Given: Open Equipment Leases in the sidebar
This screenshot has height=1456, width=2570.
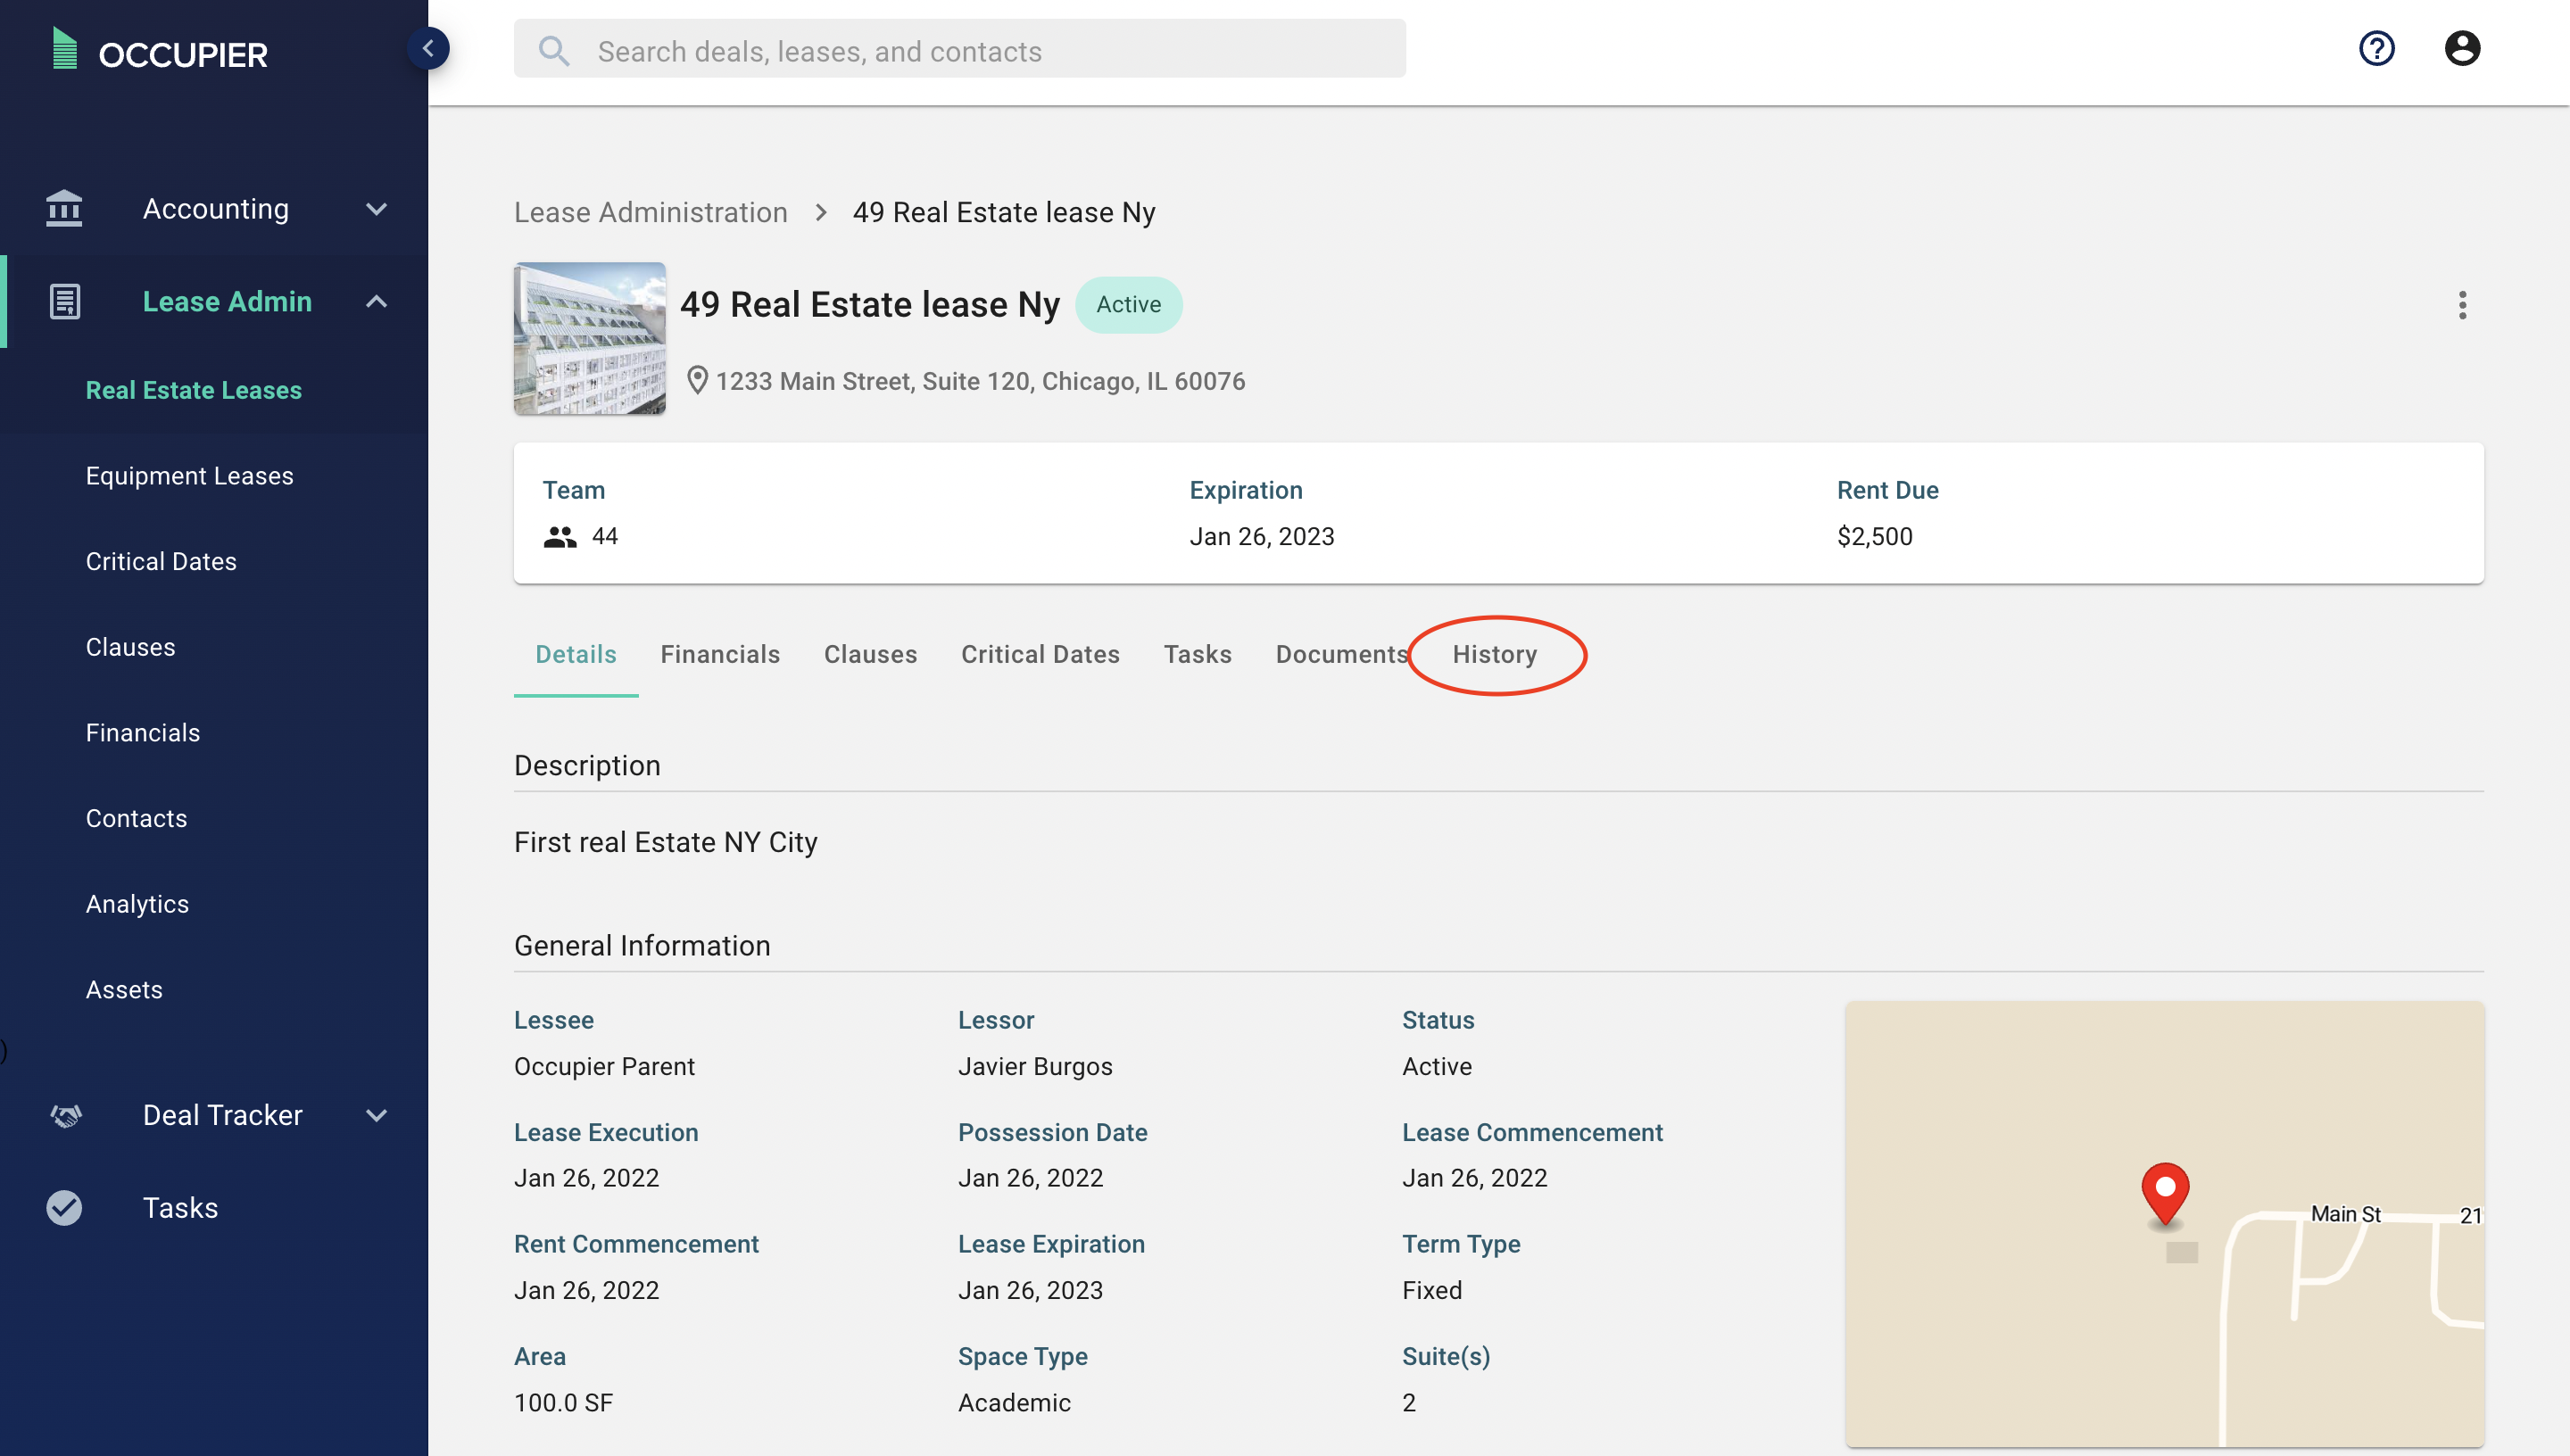Looking at the screenshot, I should (189, 475).
